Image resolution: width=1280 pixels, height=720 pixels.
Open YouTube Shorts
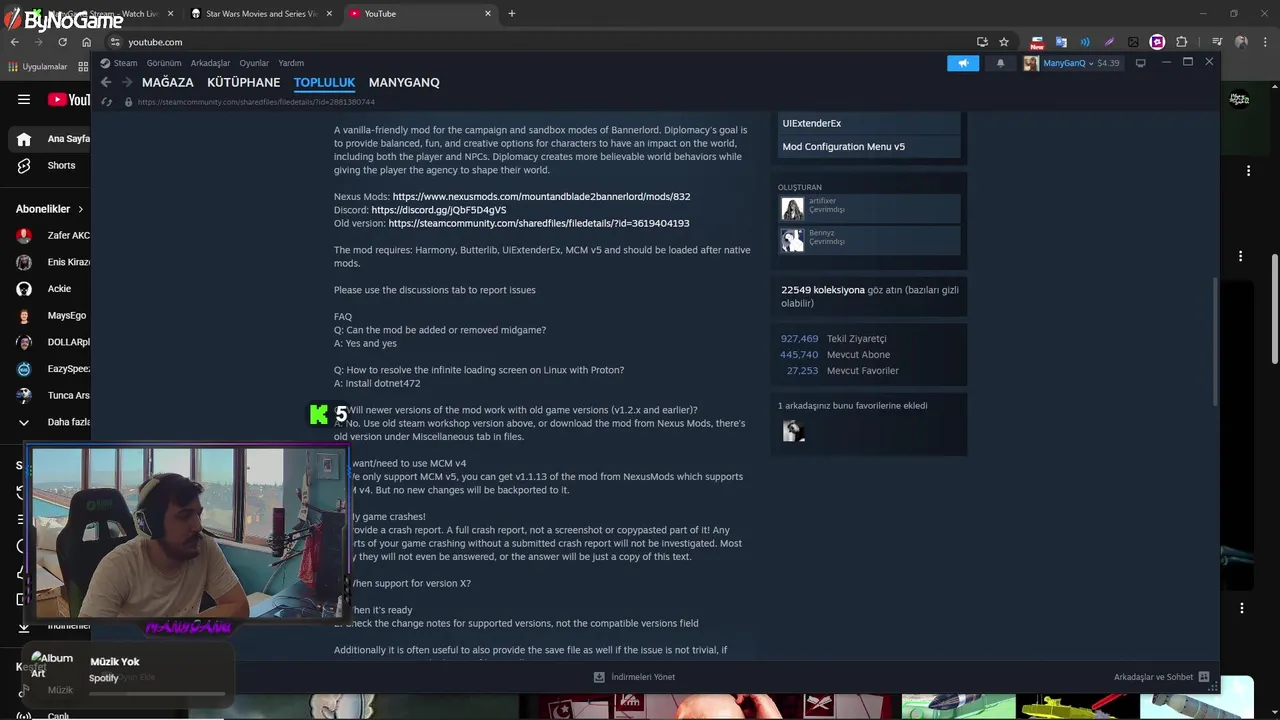point(50,166)
